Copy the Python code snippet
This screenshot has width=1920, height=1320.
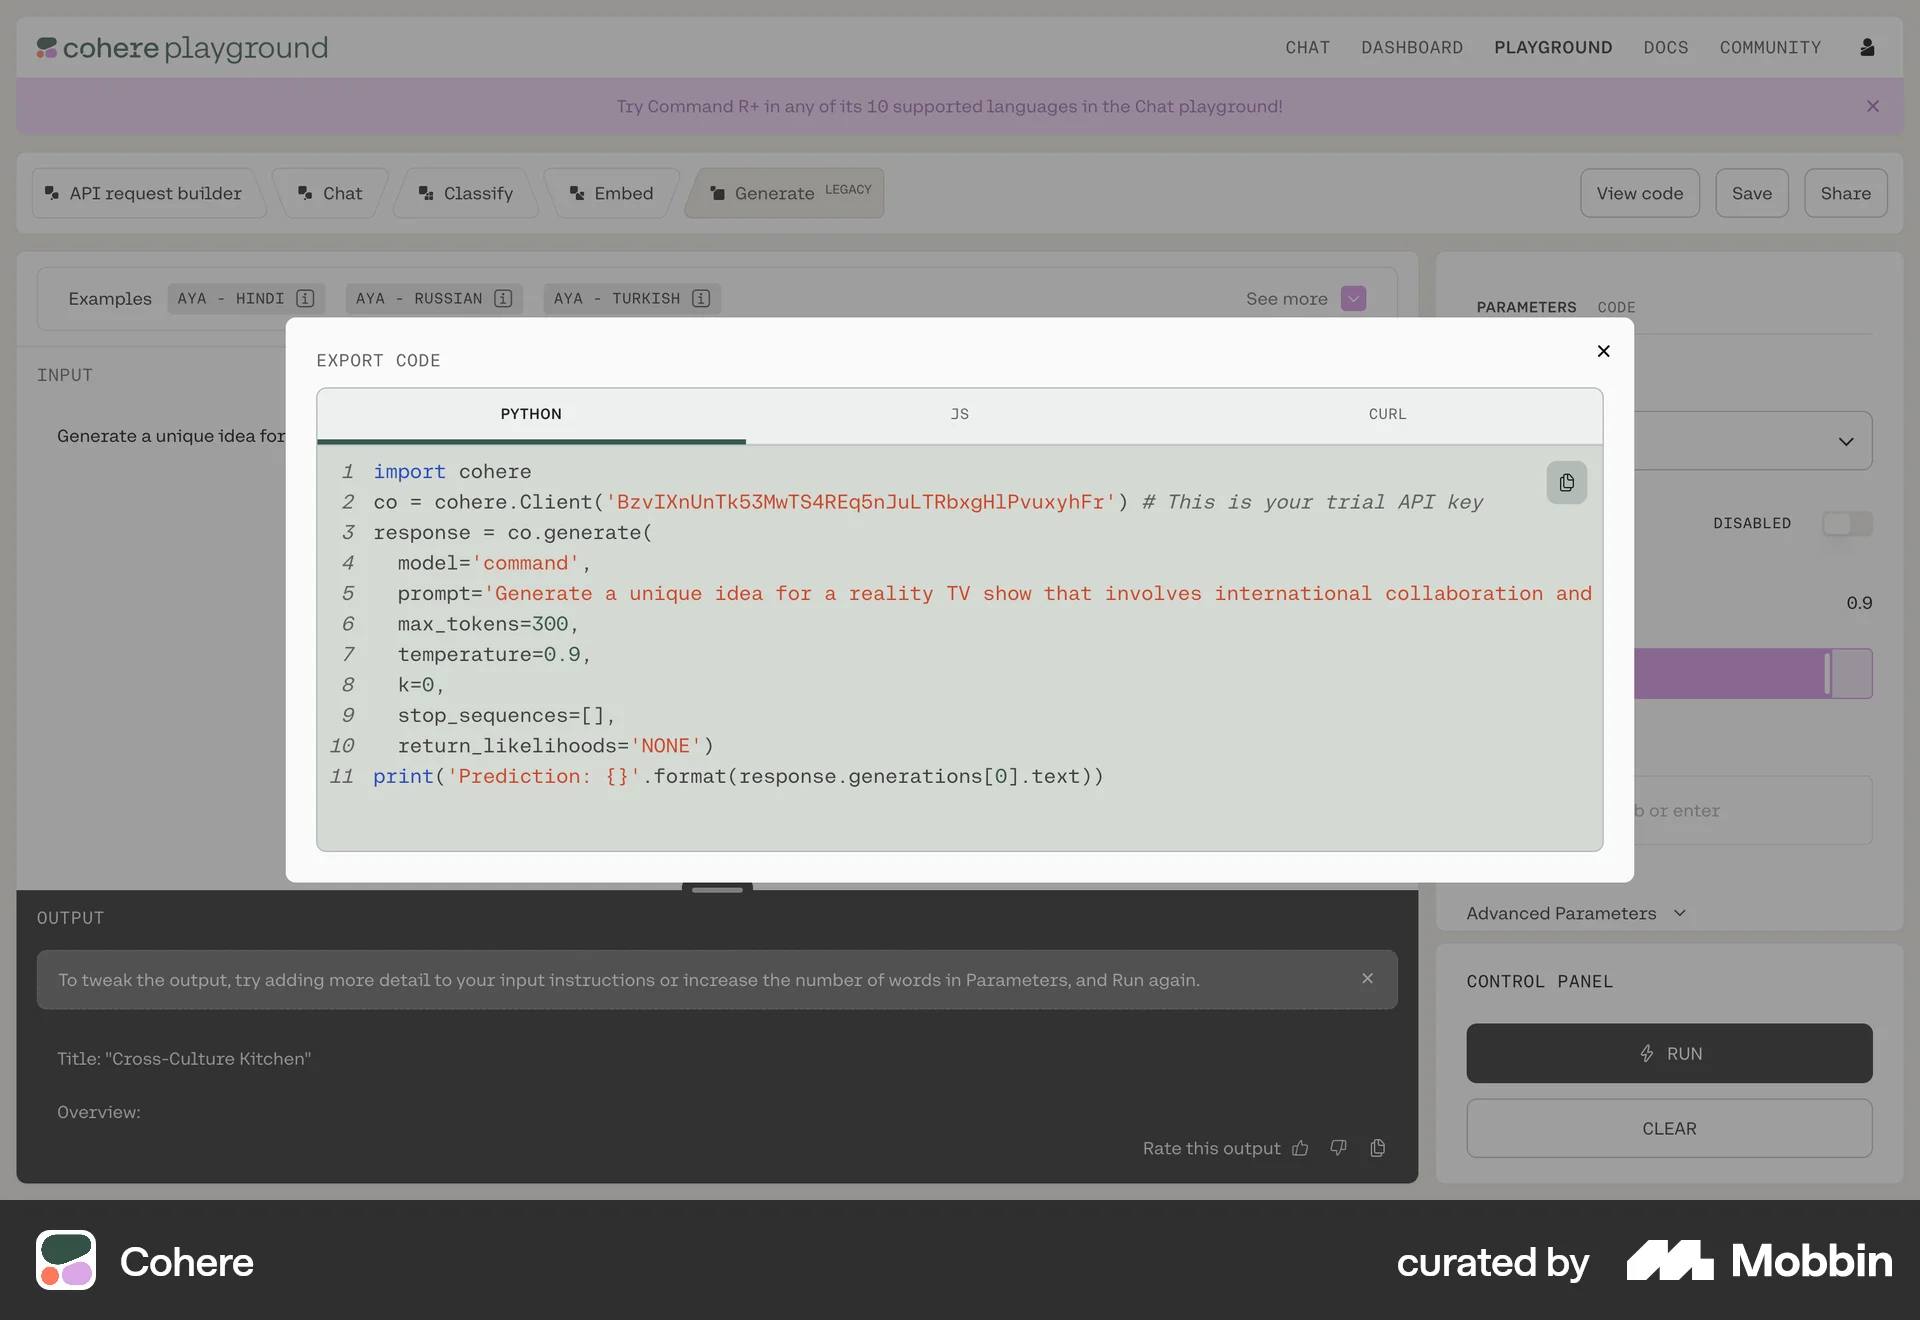[x=1566, y=483]
